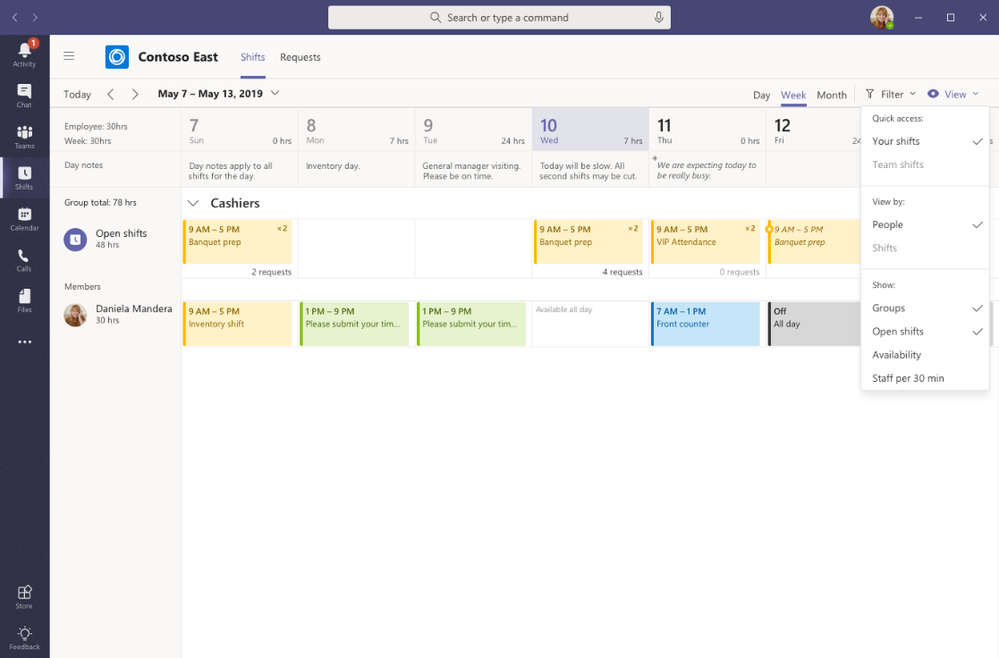The height and width of the screenshot is (658, 999).
Task: Show more apps ellipsis in sidebar
Action: click(x=24, y=342)
